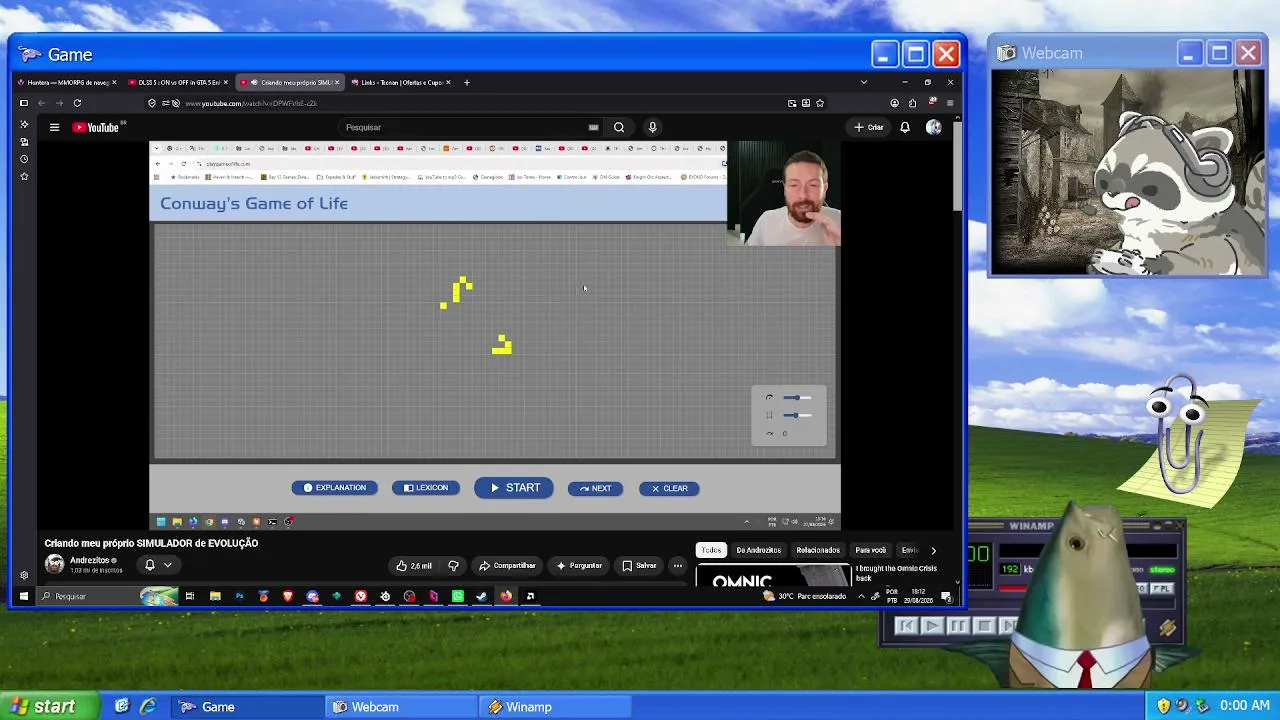Toggle the channel notification bell
This screenshot has height=720, width=1280.
[x=150, y=565]
